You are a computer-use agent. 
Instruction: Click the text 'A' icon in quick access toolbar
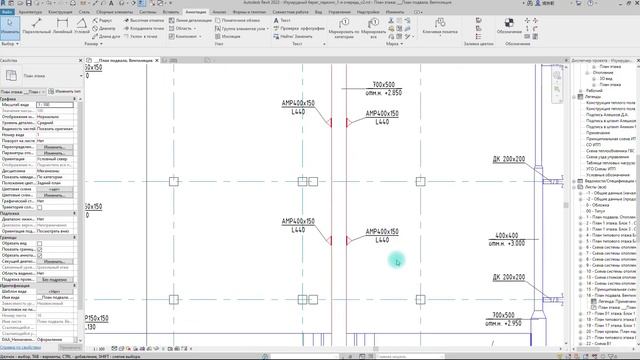coord(111,3)
